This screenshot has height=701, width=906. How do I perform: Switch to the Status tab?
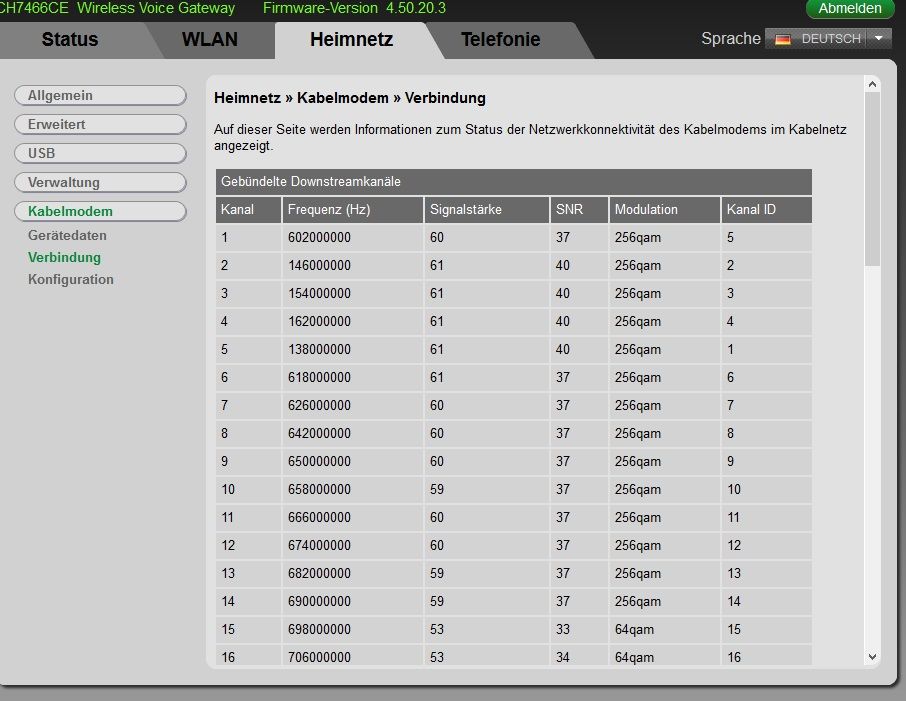(x=70, y=39)
